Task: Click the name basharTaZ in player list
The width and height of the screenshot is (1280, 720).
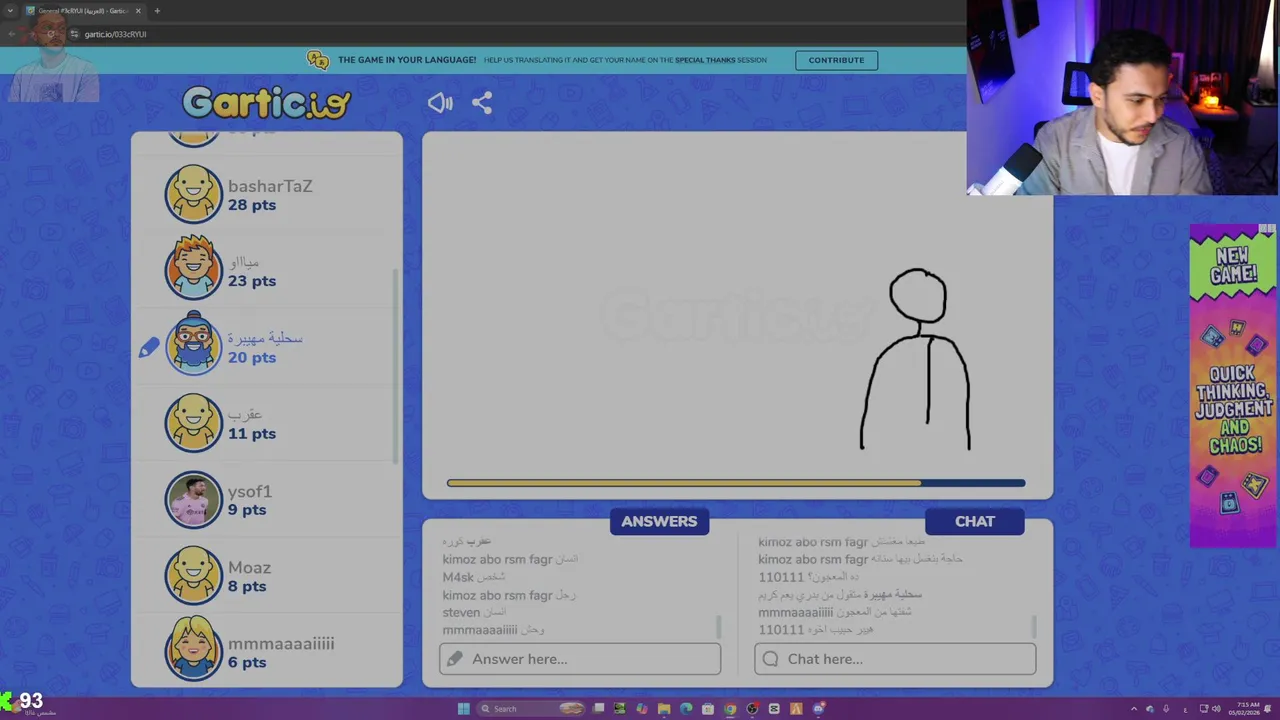Action: click(x=270, y=186)
